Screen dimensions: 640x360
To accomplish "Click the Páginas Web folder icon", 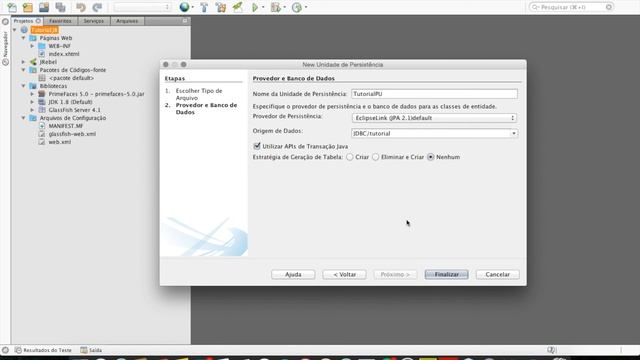I will coord(33,38).
